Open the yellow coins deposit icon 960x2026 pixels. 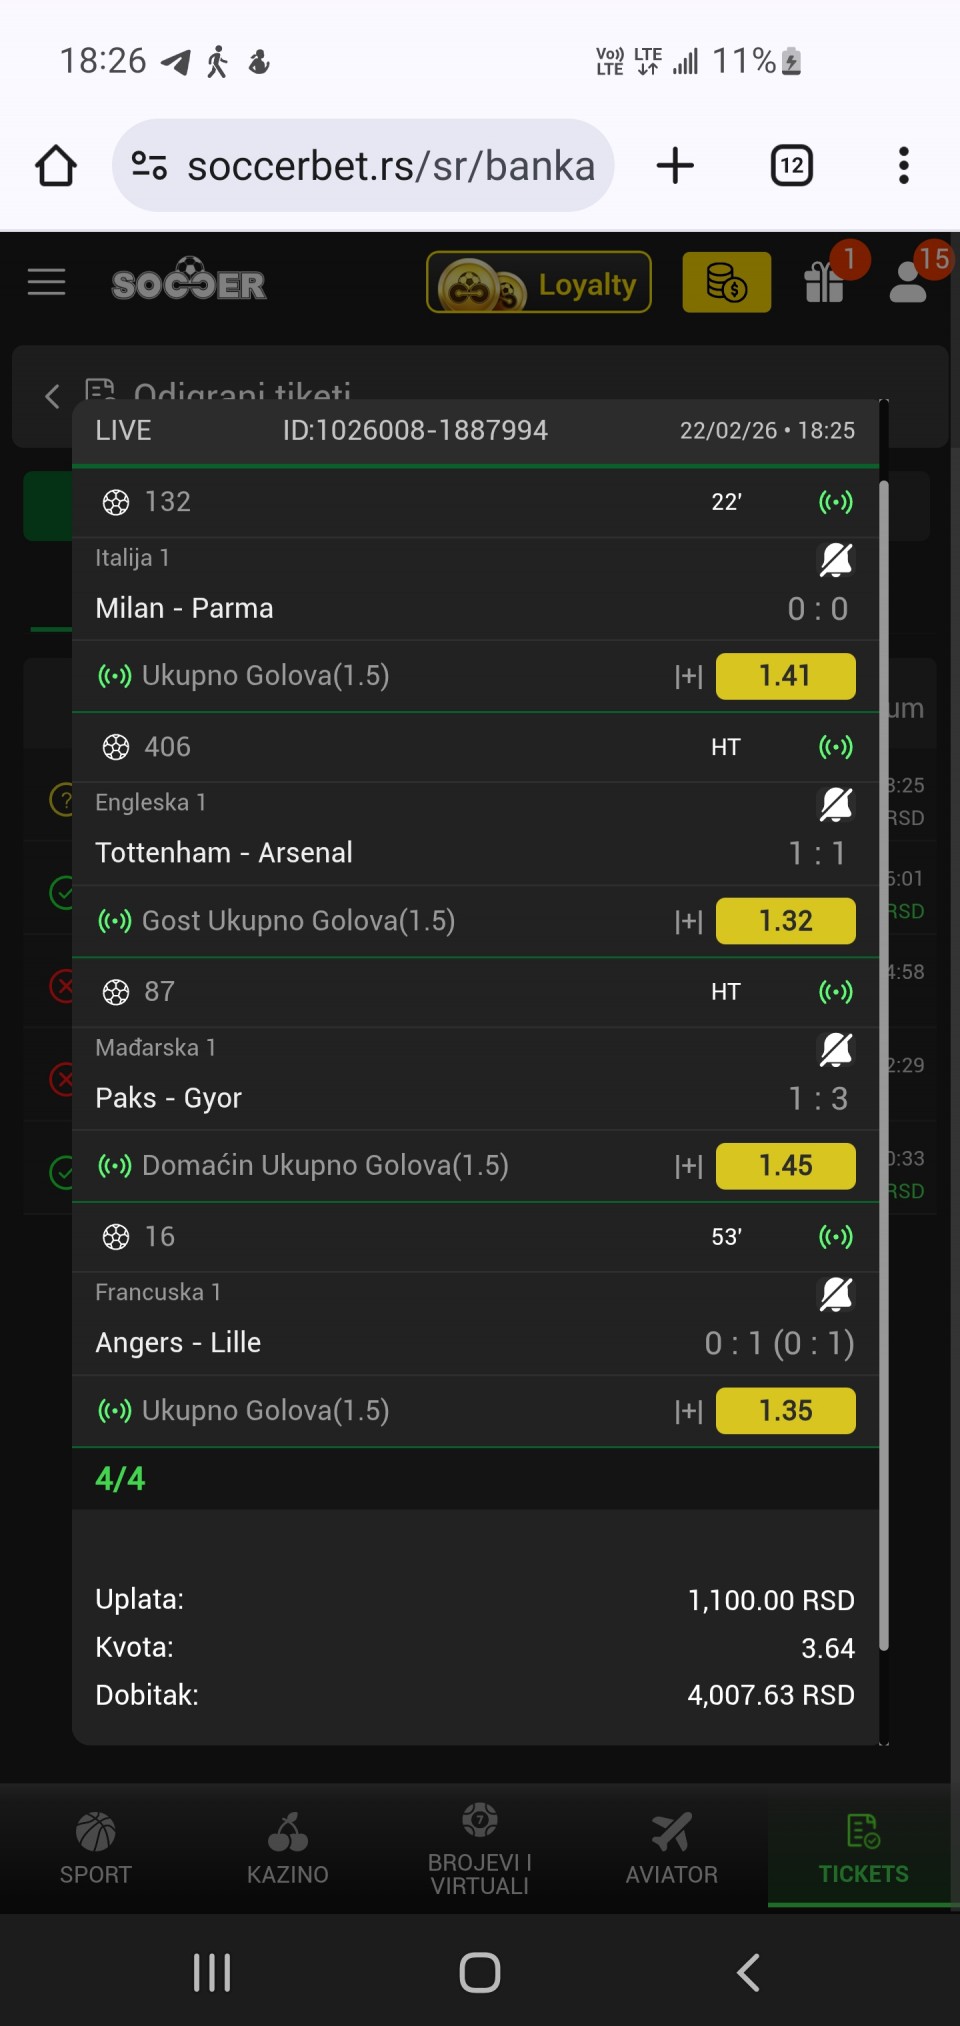pos(726,283)
